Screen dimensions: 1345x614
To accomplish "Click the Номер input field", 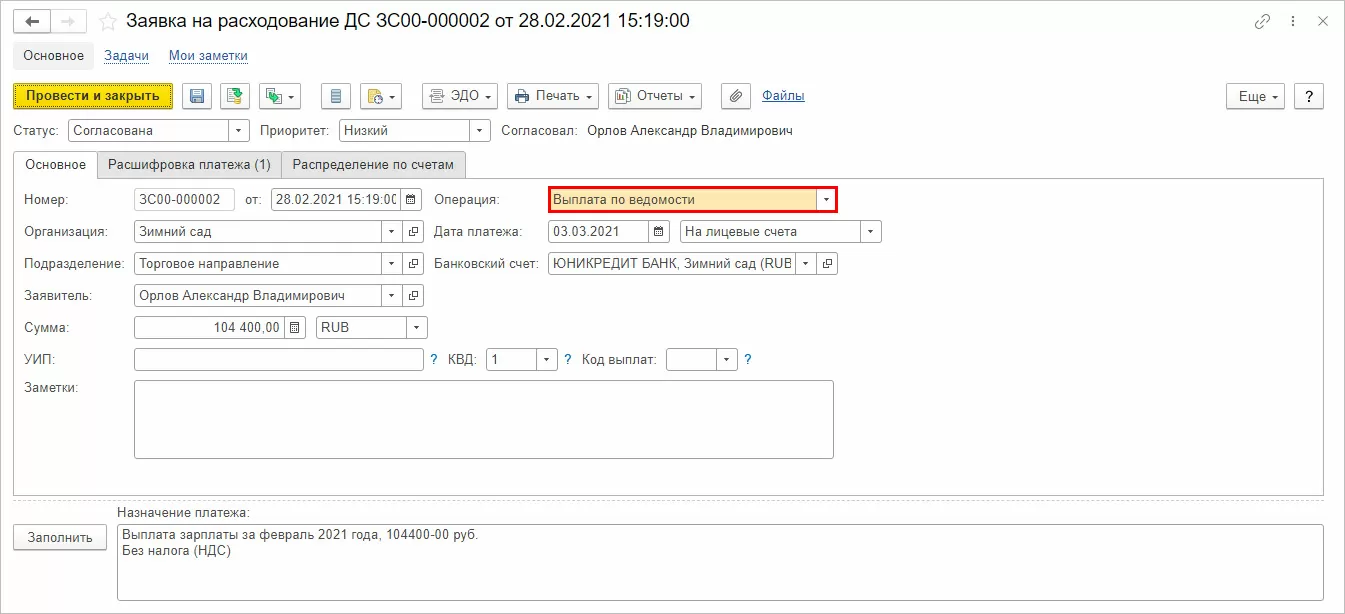I will pos(184,199).
